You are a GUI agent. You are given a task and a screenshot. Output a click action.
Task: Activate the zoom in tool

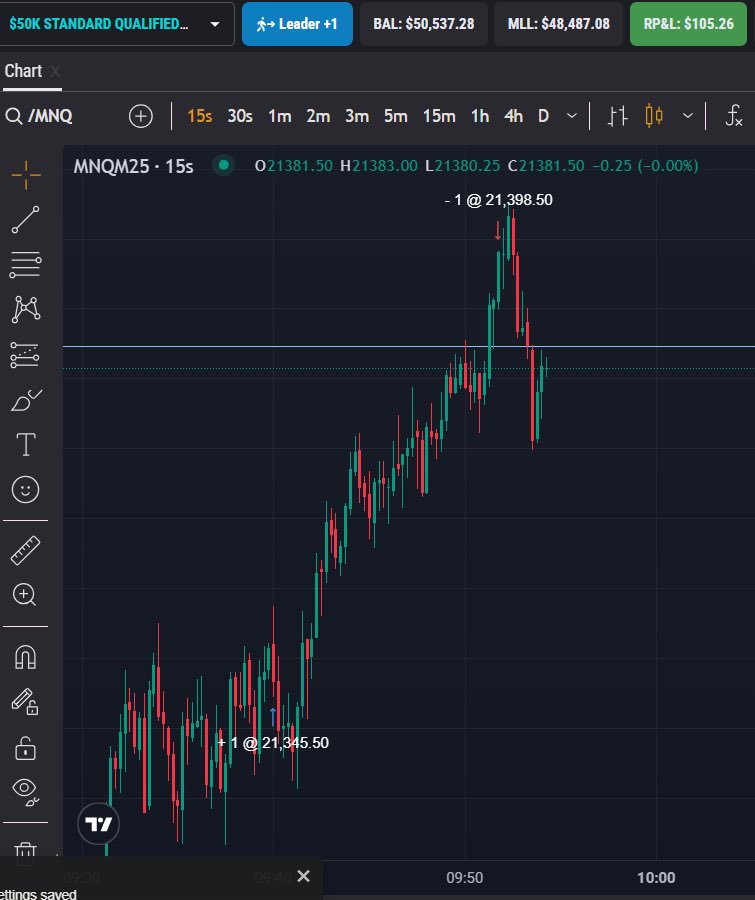click(x=25, y=595)
